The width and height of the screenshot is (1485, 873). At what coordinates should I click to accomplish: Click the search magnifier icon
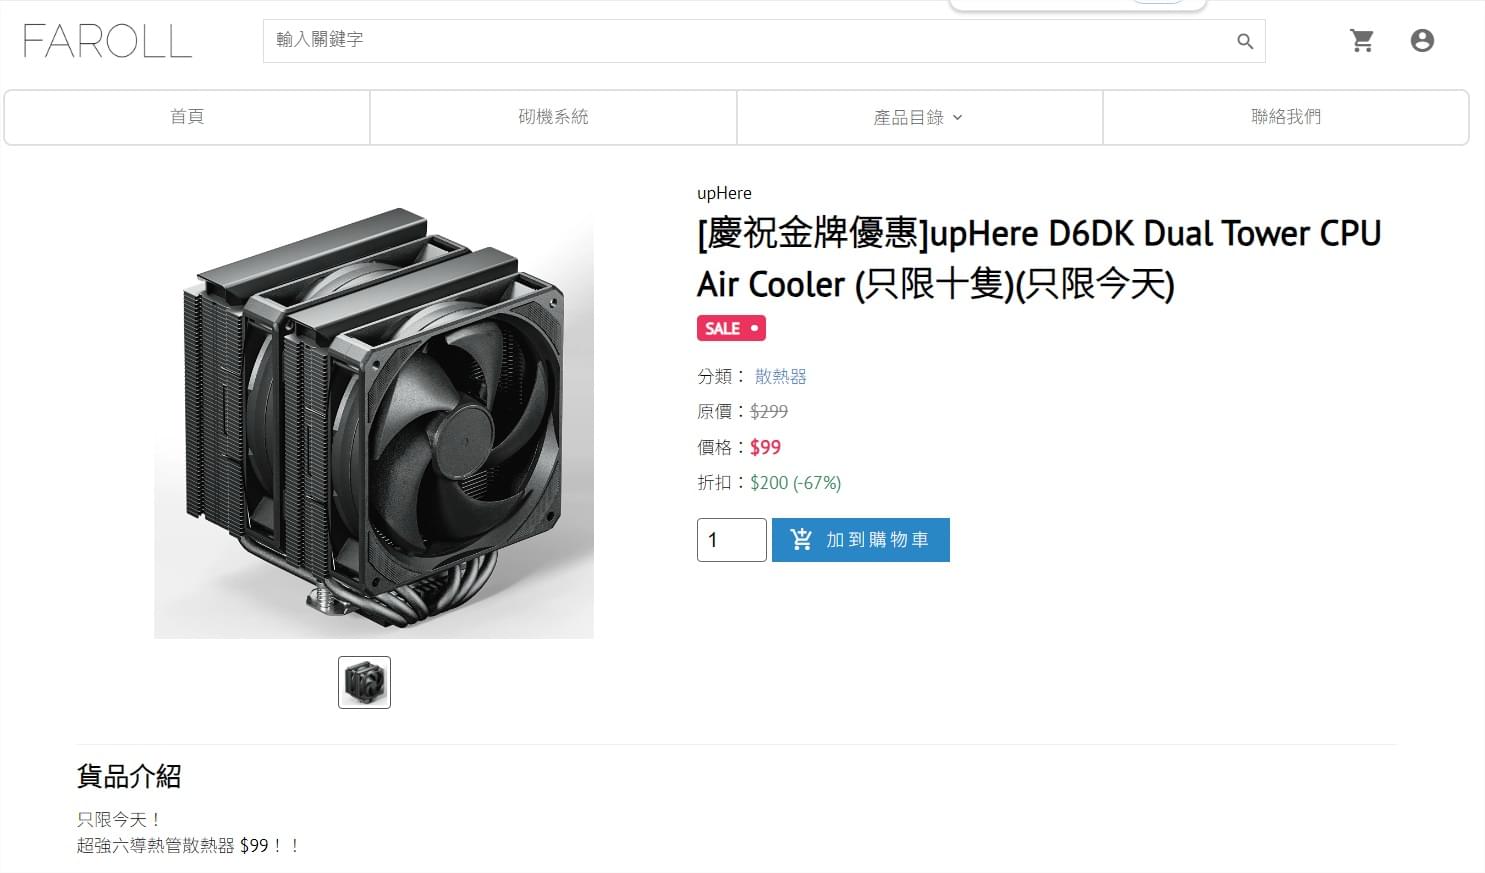[x=1245, y=41]
